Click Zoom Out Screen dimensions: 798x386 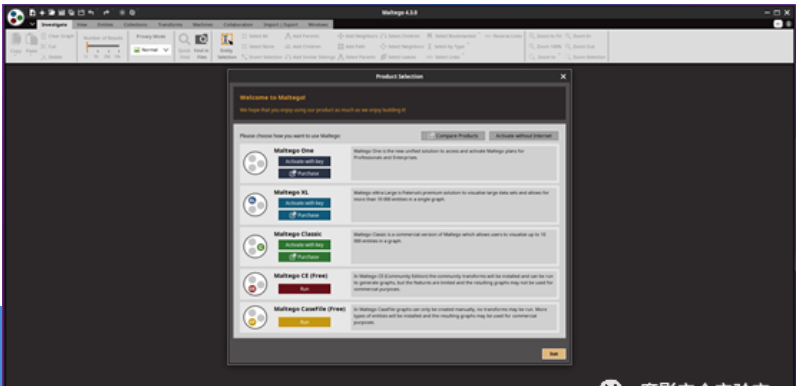tap(580, 46)
